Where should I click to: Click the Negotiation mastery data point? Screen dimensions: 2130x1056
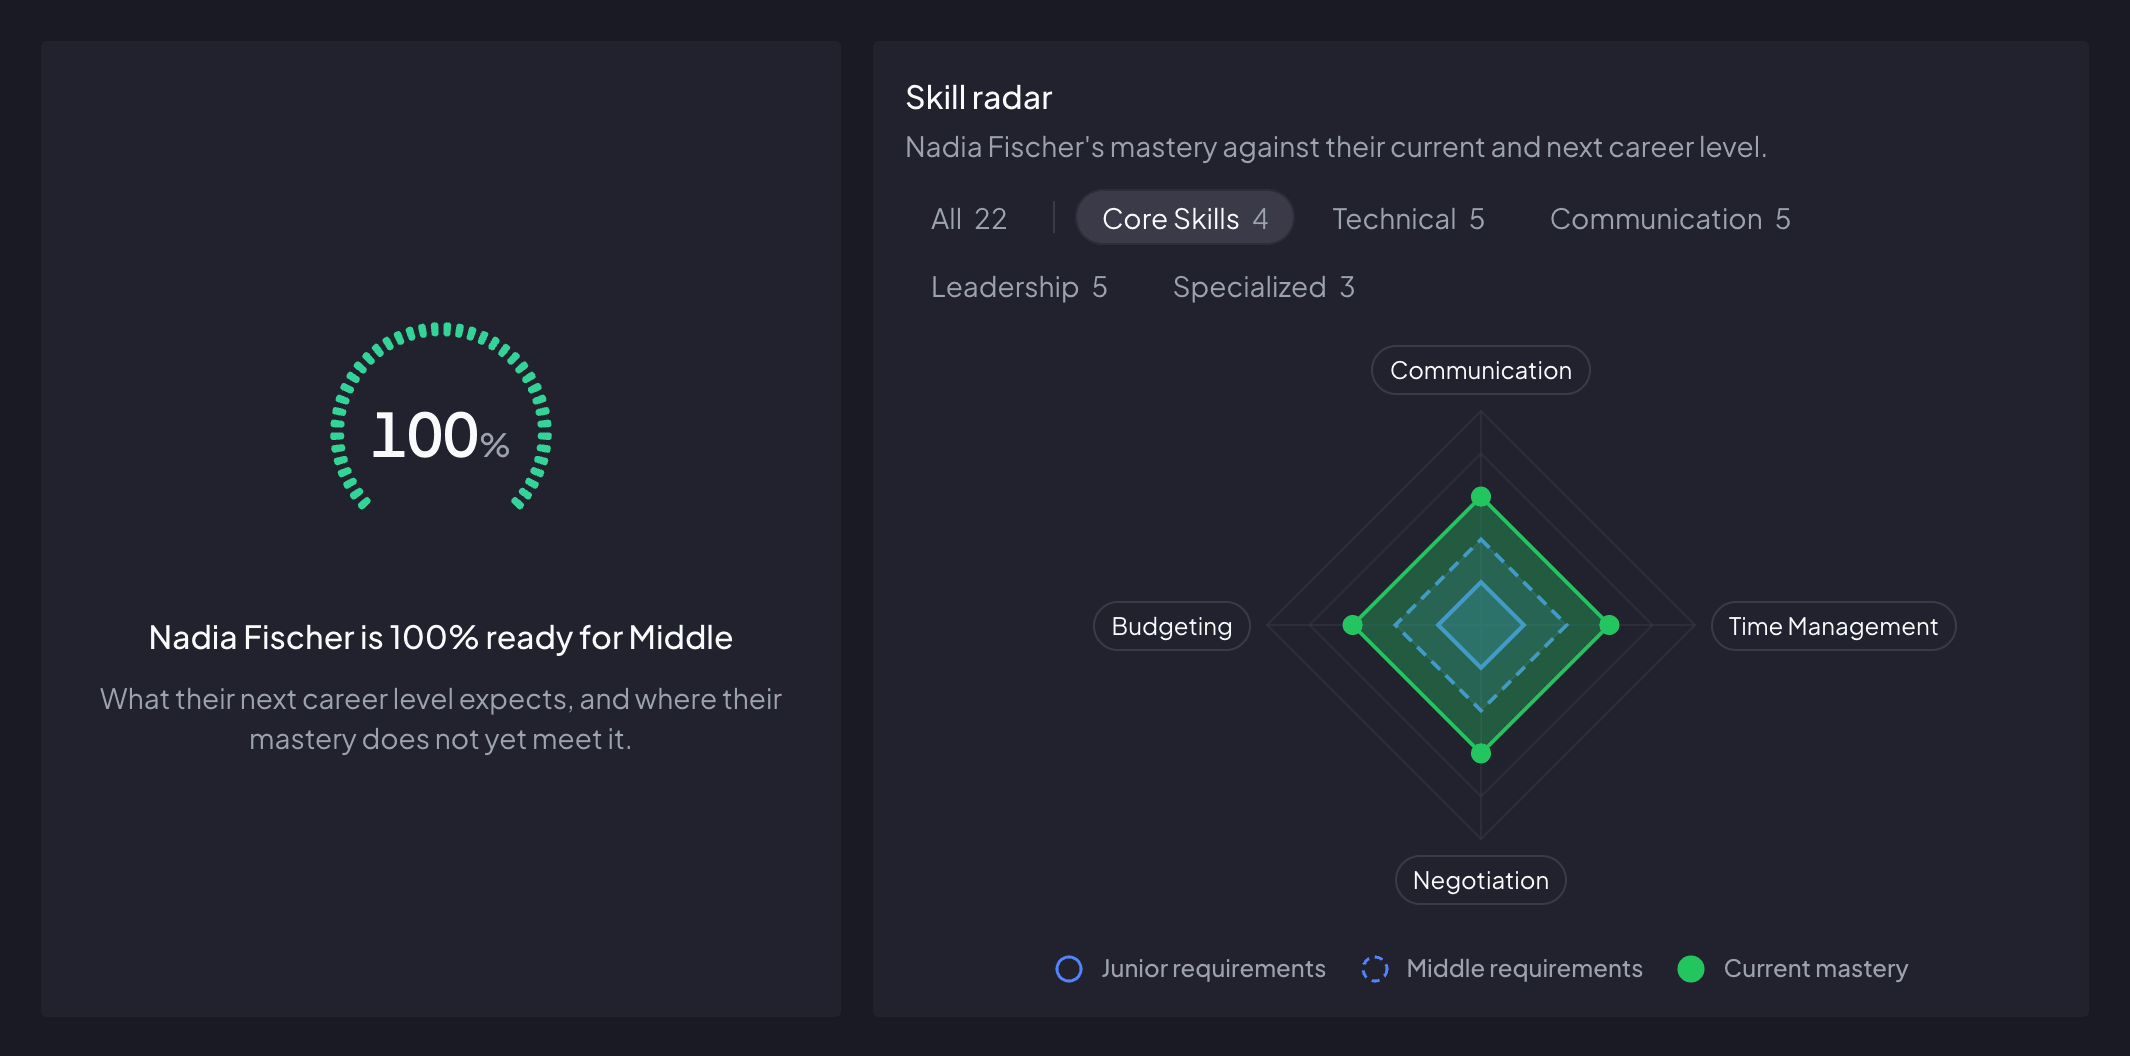click(1481, 753)
